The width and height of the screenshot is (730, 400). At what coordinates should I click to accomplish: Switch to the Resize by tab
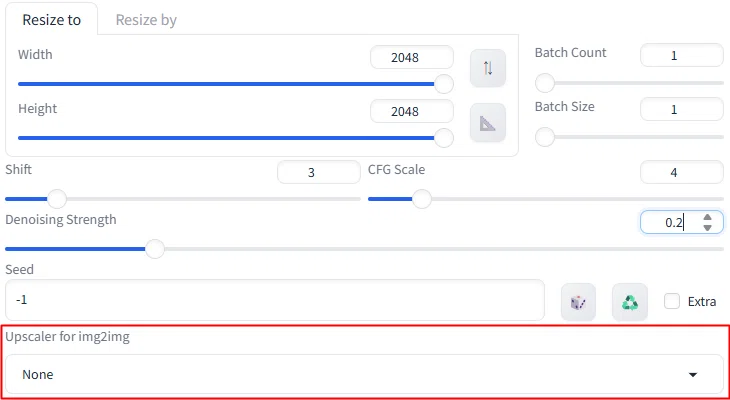[x=146, y=20]
